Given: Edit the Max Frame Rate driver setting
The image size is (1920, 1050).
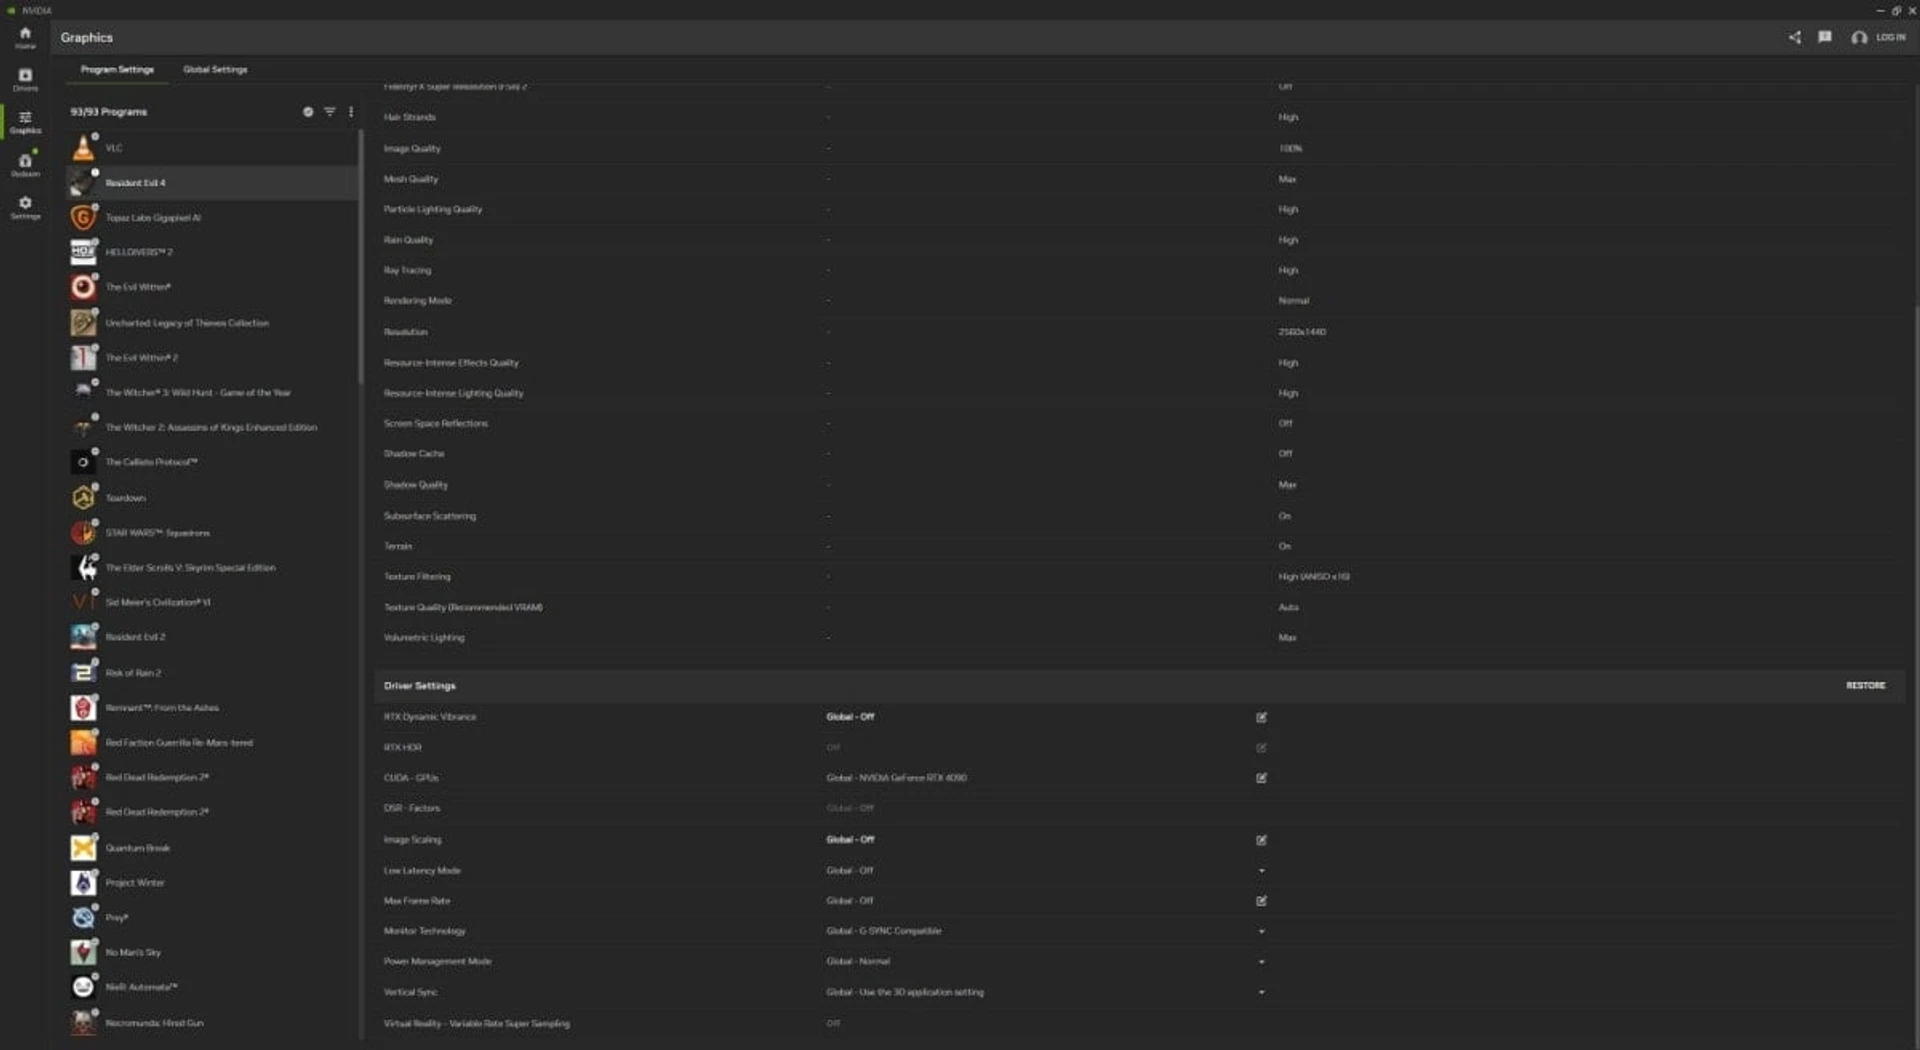Looking at the screenshot, I should tap(1261, 901).
